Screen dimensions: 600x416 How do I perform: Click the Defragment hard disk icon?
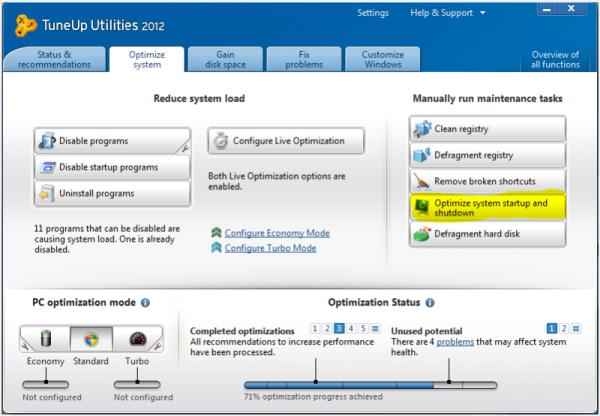tap(422, 234)
